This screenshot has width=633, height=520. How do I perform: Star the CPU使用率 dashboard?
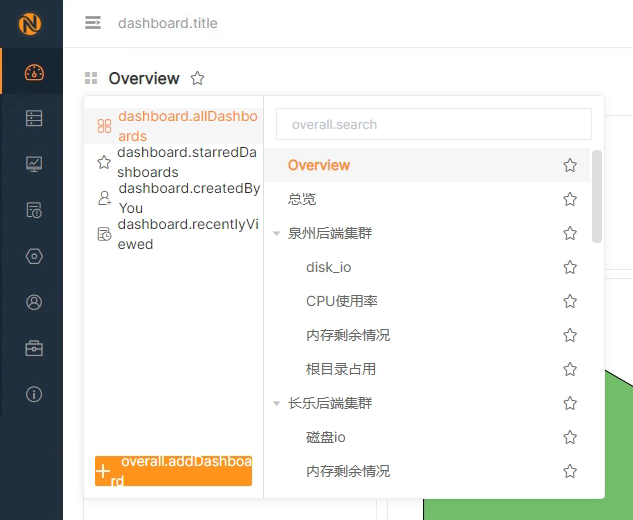tap(570, 301)
